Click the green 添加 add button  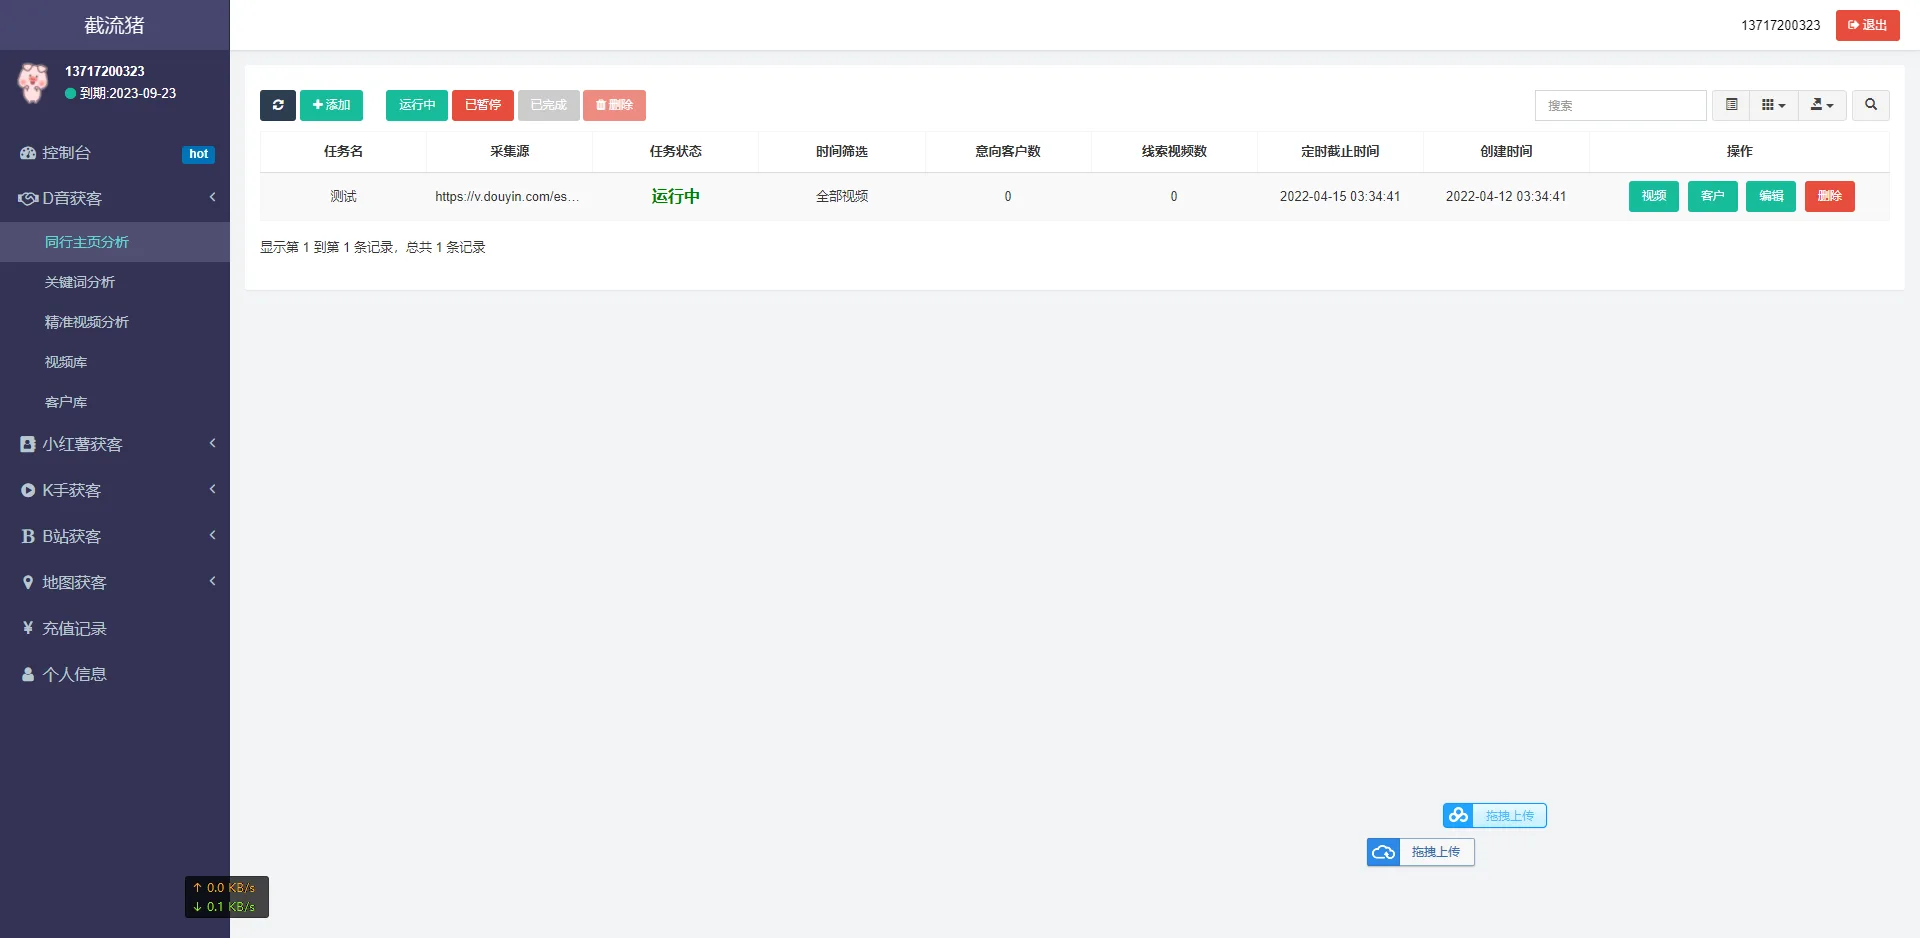pyautogui.click(x=331, y=105)
